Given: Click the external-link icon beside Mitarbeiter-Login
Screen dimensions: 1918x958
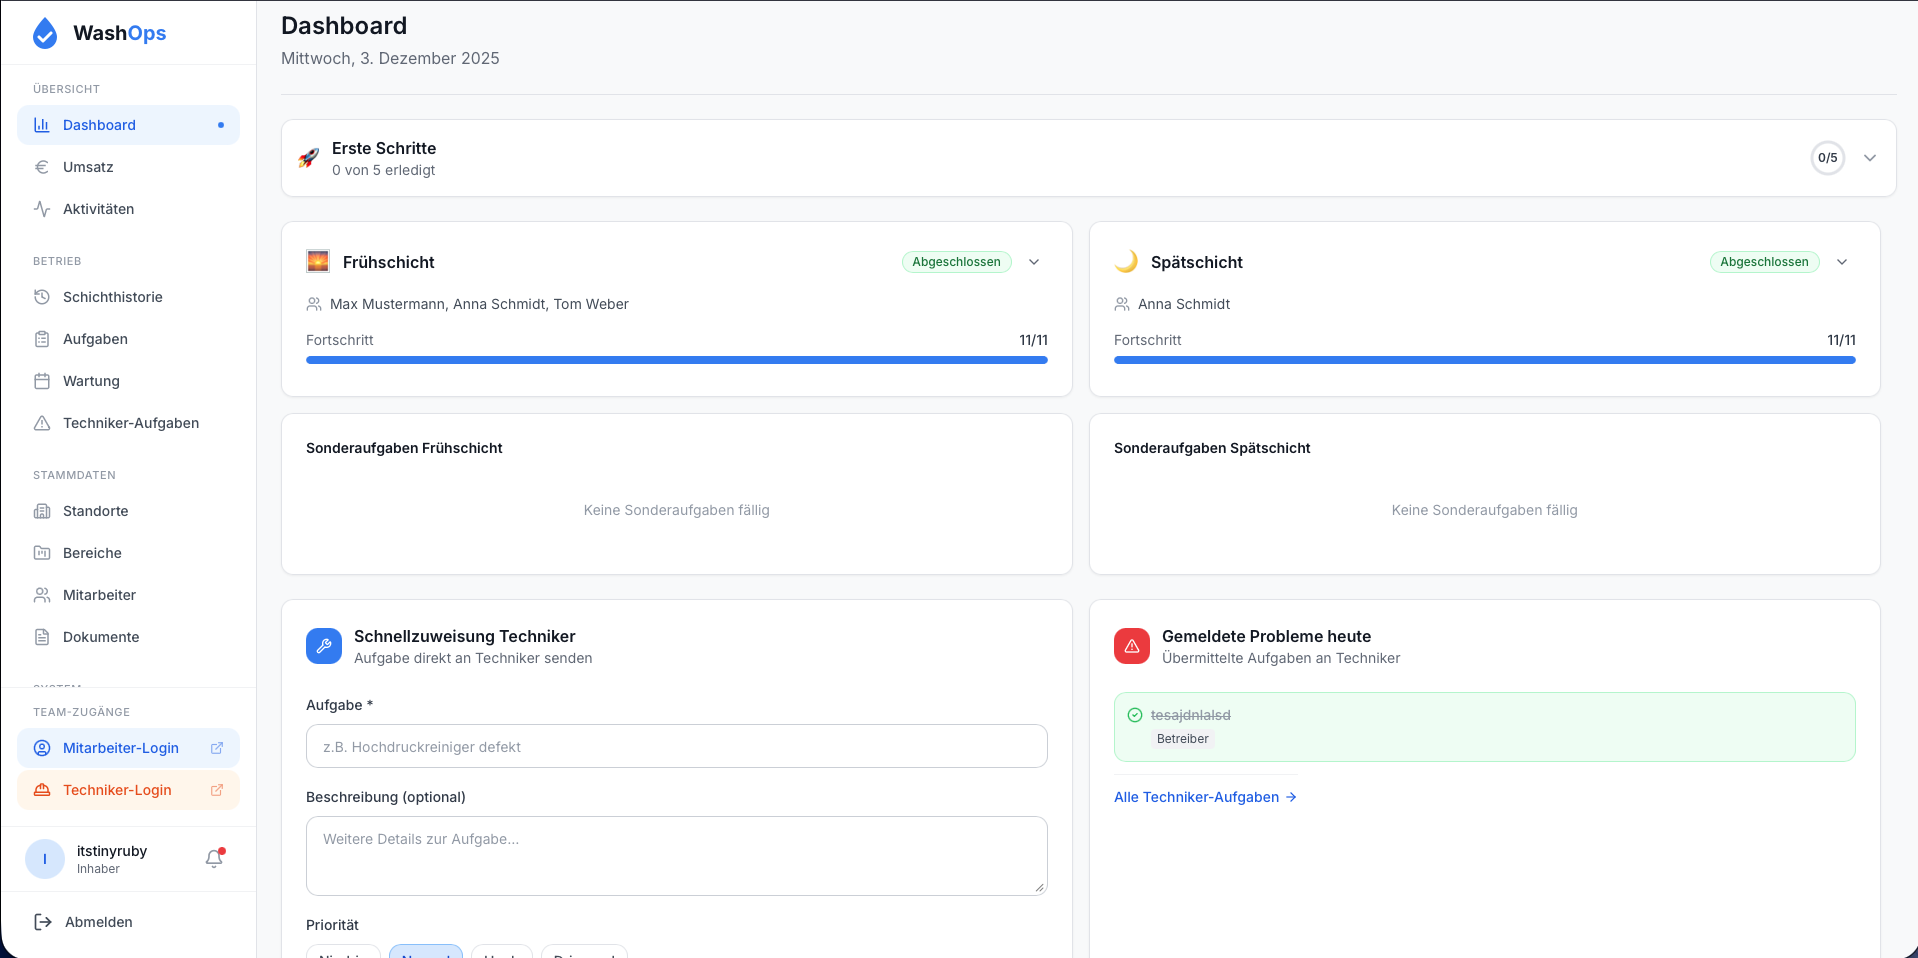Looking at the screenshot, I should (x=217, y=748).
